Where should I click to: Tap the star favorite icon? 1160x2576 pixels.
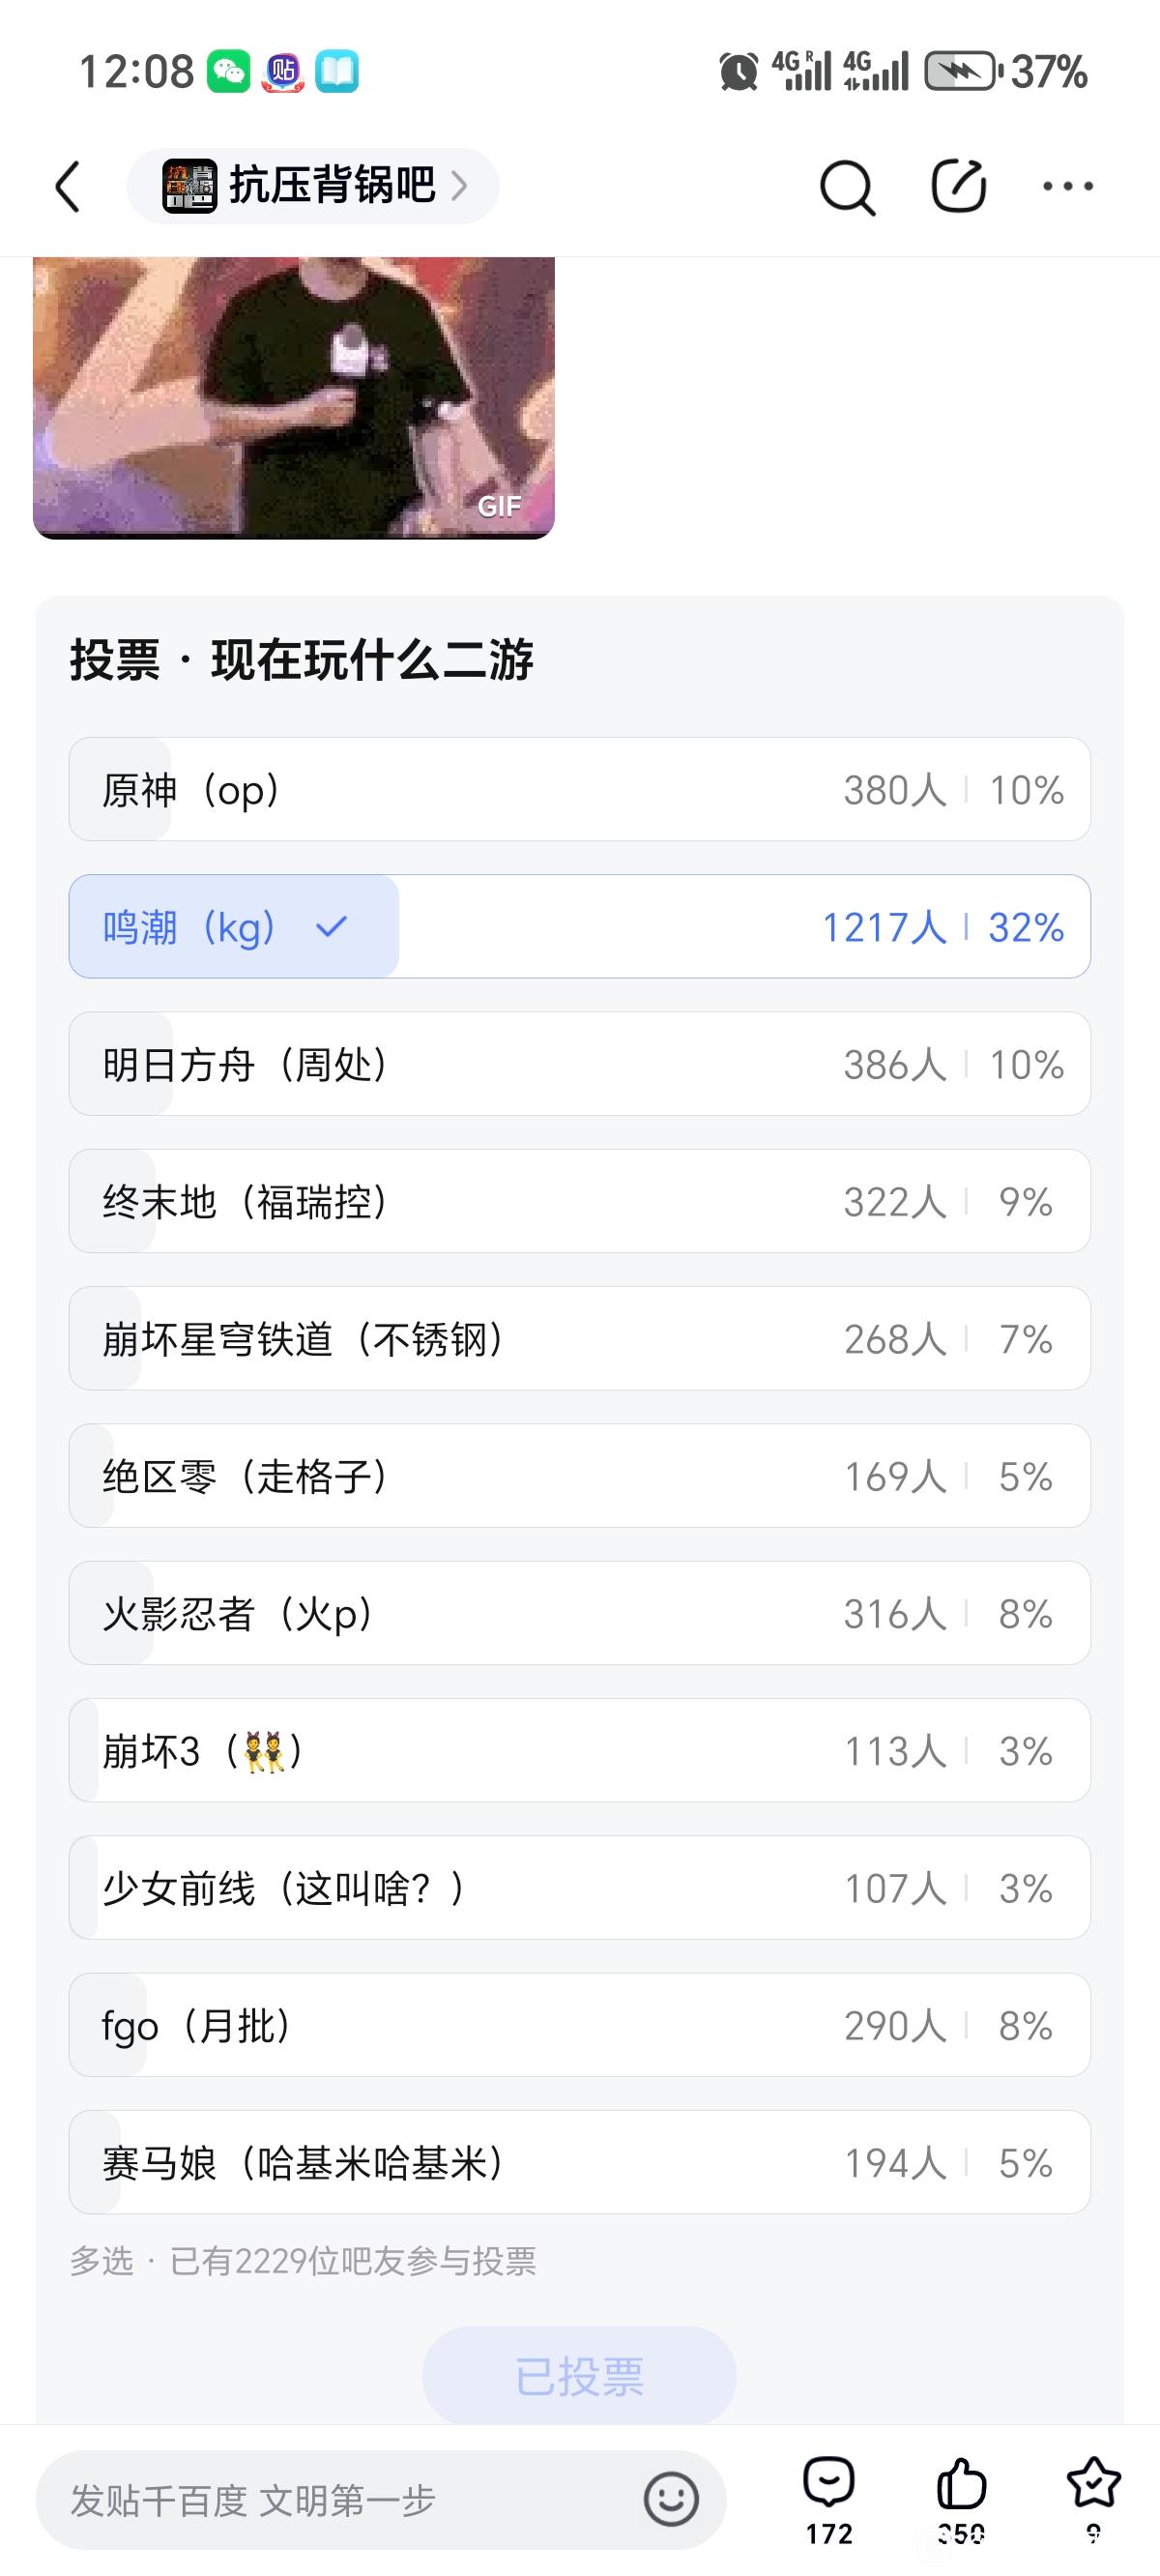pos(1093,2485)
